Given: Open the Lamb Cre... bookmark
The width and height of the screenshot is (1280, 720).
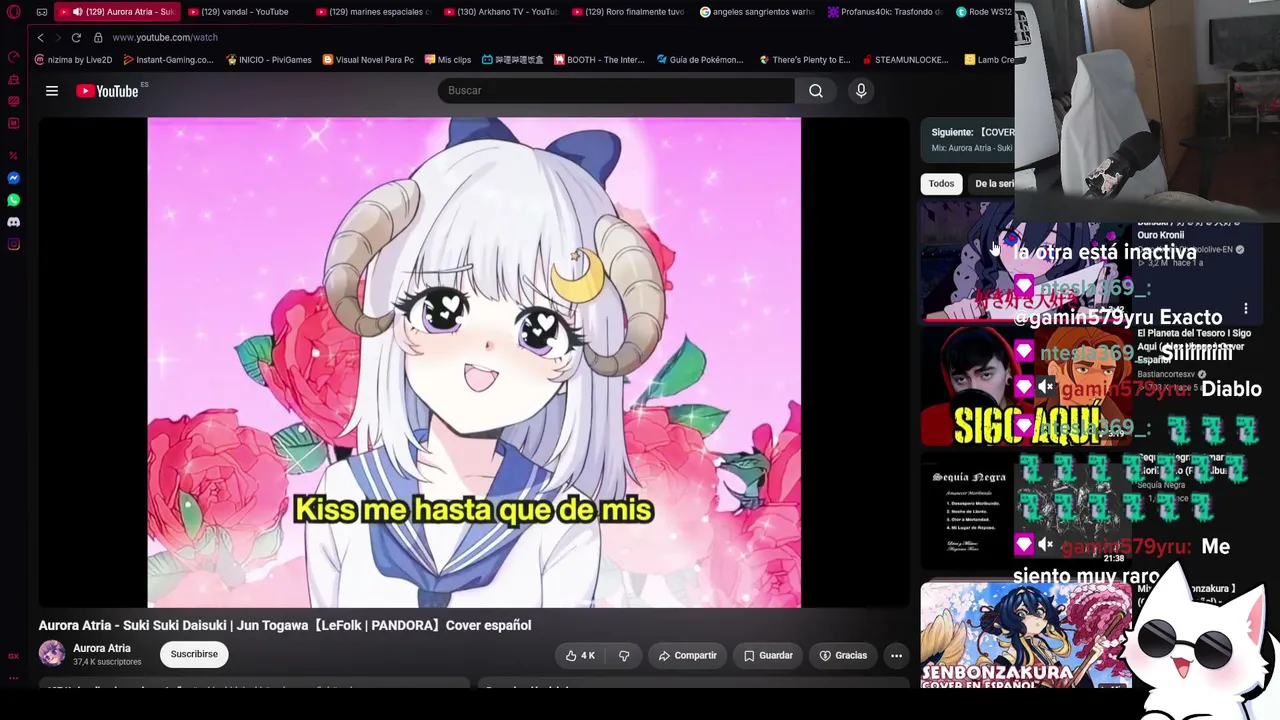Looking at the screenshot, I should pyautogui.click(x=989, y=60).
